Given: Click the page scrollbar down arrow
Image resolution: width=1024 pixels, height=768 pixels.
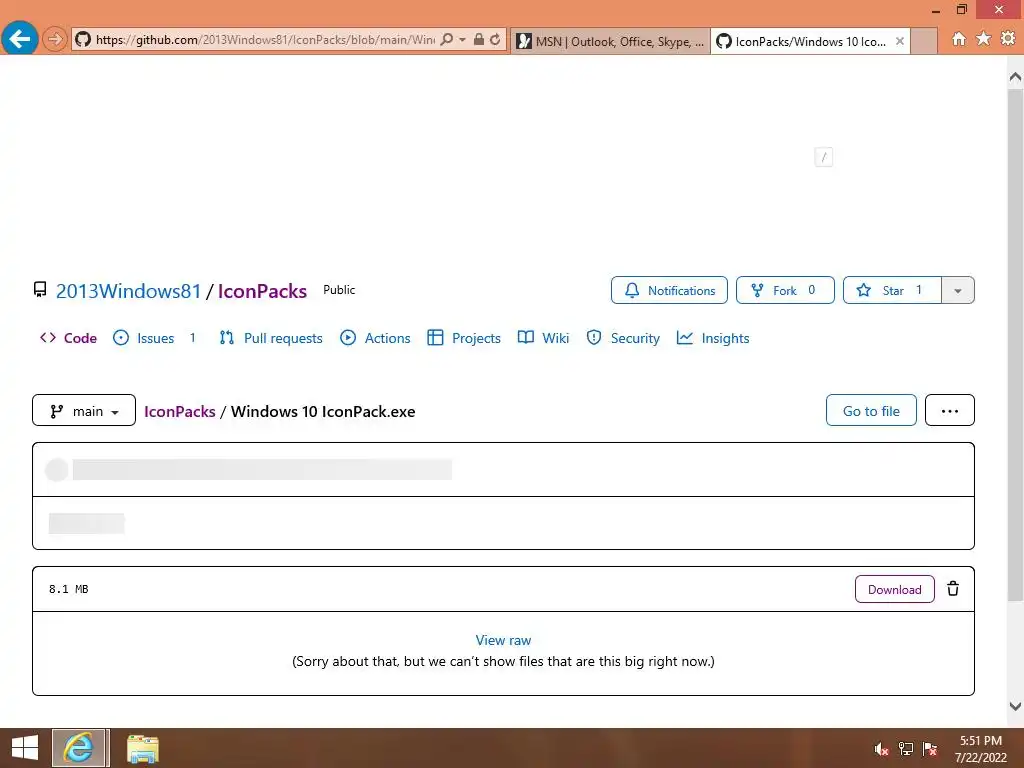Looking at the screenshot, I should pos(1015,706).
